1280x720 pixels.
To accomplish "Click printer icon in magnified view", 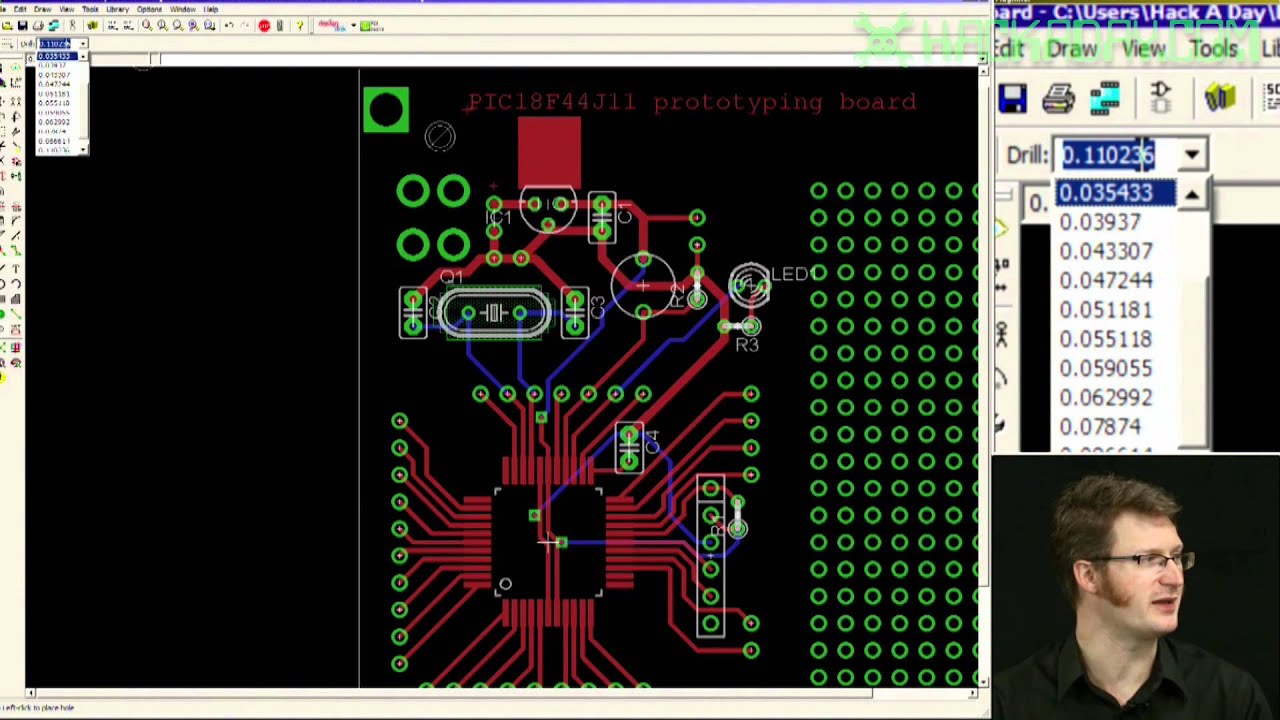I will (x=1059, y=98).
